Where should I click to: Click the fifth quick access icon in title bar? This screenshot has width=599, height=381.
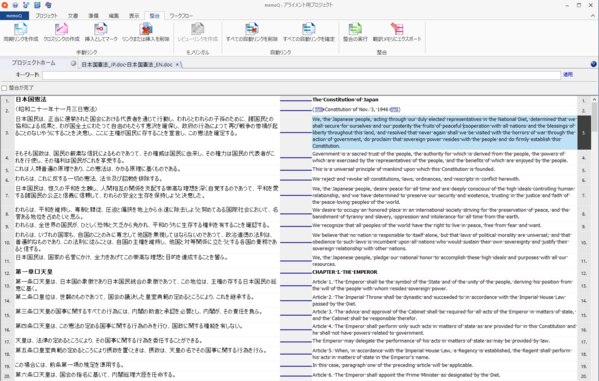click(48, 5)
